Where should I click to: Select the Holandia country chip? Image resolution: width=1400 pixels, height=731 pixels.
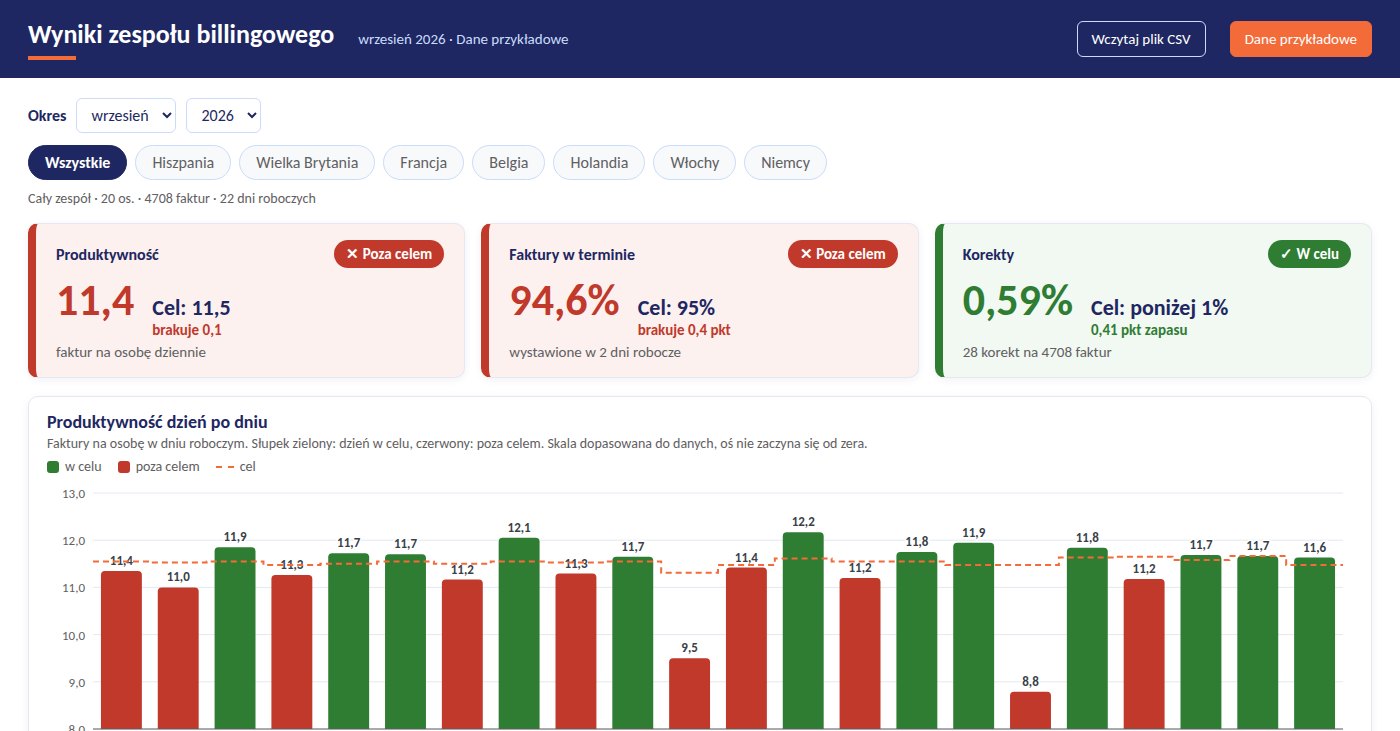click(x=599, y=163)
